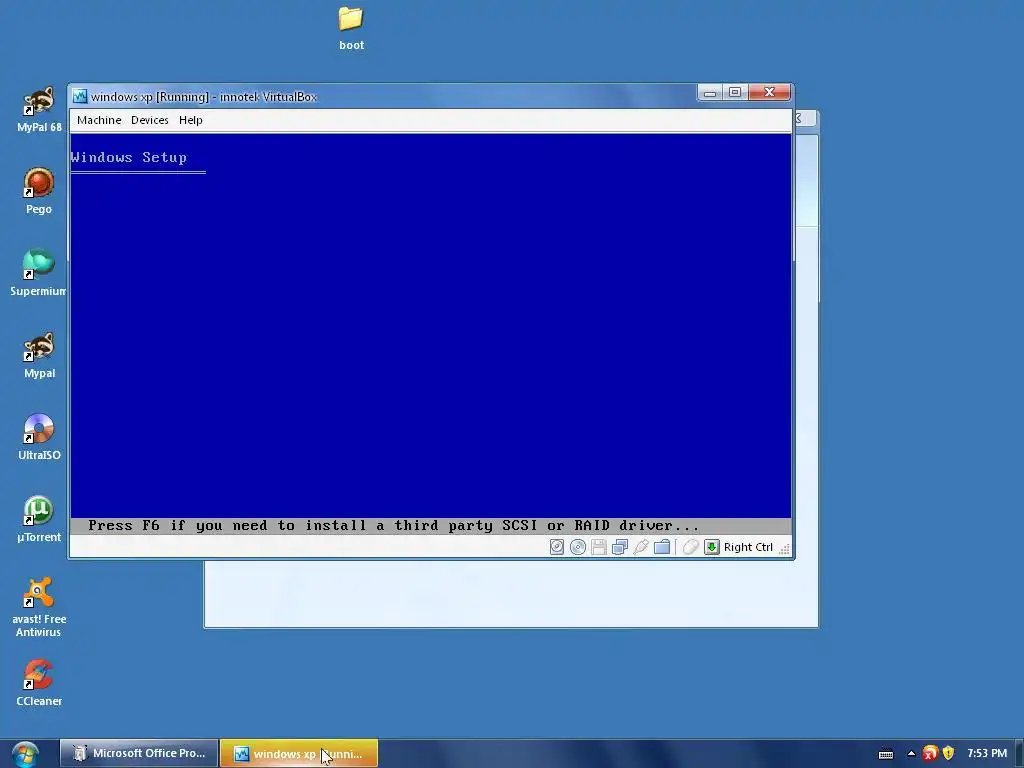Open the on-screen keyboard tray icon
The width and height of the screenshot is (1024, 768).
pos(886,754)
